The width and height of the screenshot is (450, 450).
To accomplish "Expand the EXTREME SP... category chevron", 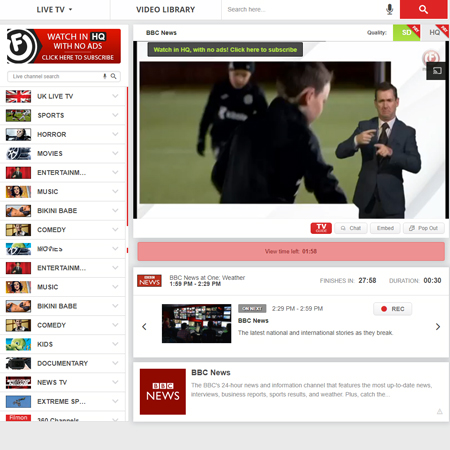I will coord(115,401).
